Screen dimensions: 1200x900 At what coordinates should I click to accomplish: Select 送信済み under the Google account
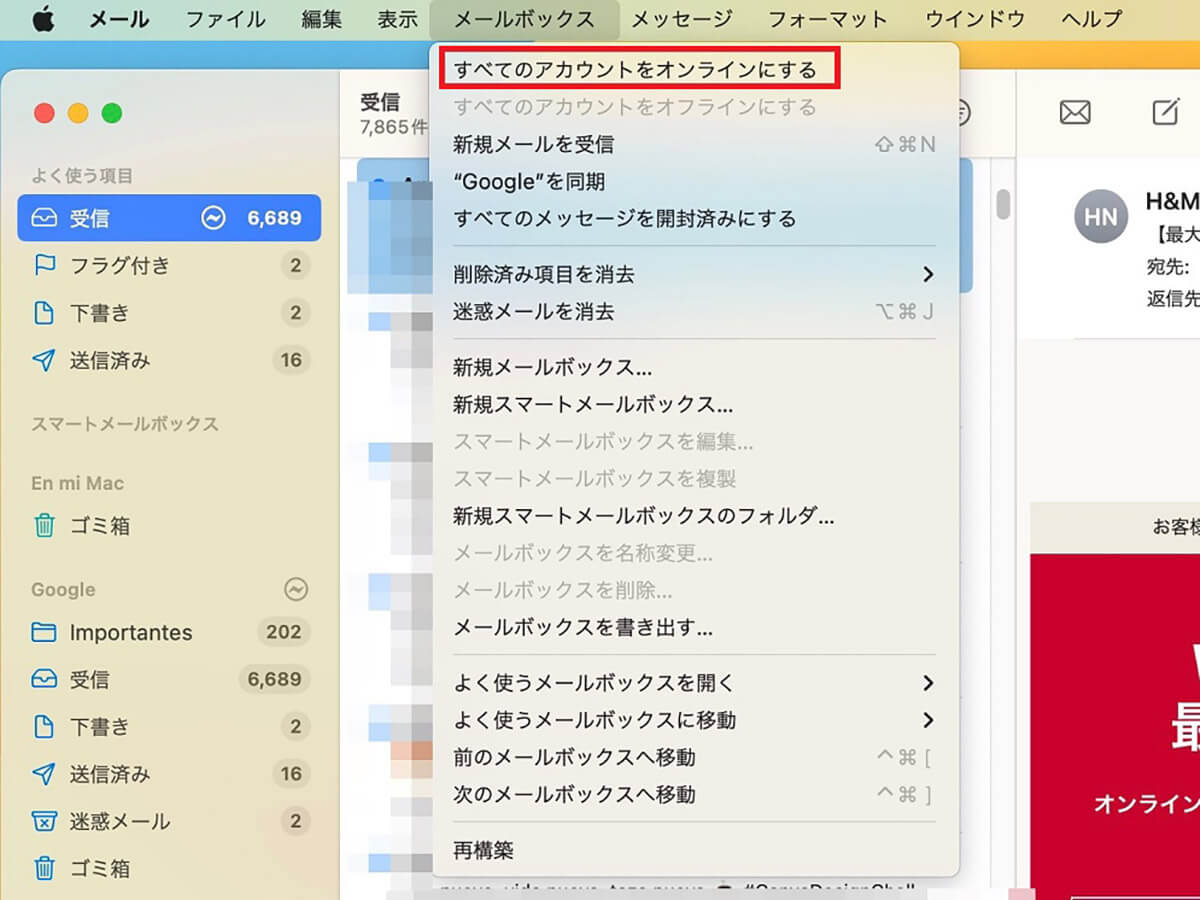pyautogui.click(x=169, y=774)
